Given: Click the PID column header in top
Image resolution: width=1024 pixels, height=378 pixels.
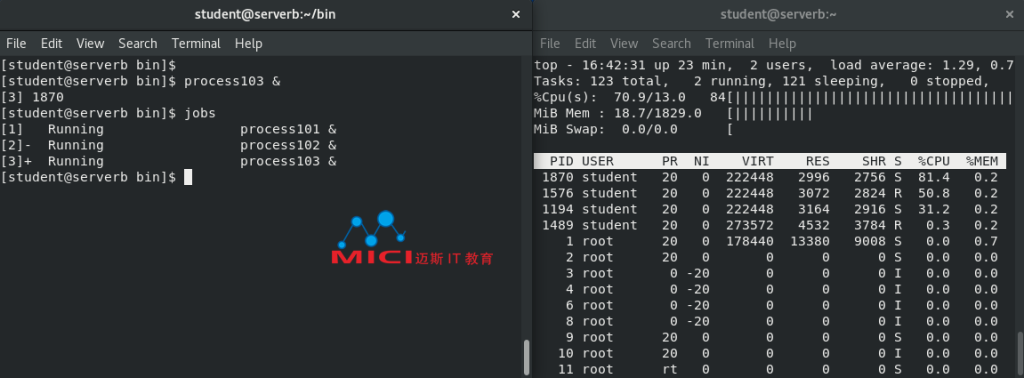Looking at the screenshot, I should point(562,161).
